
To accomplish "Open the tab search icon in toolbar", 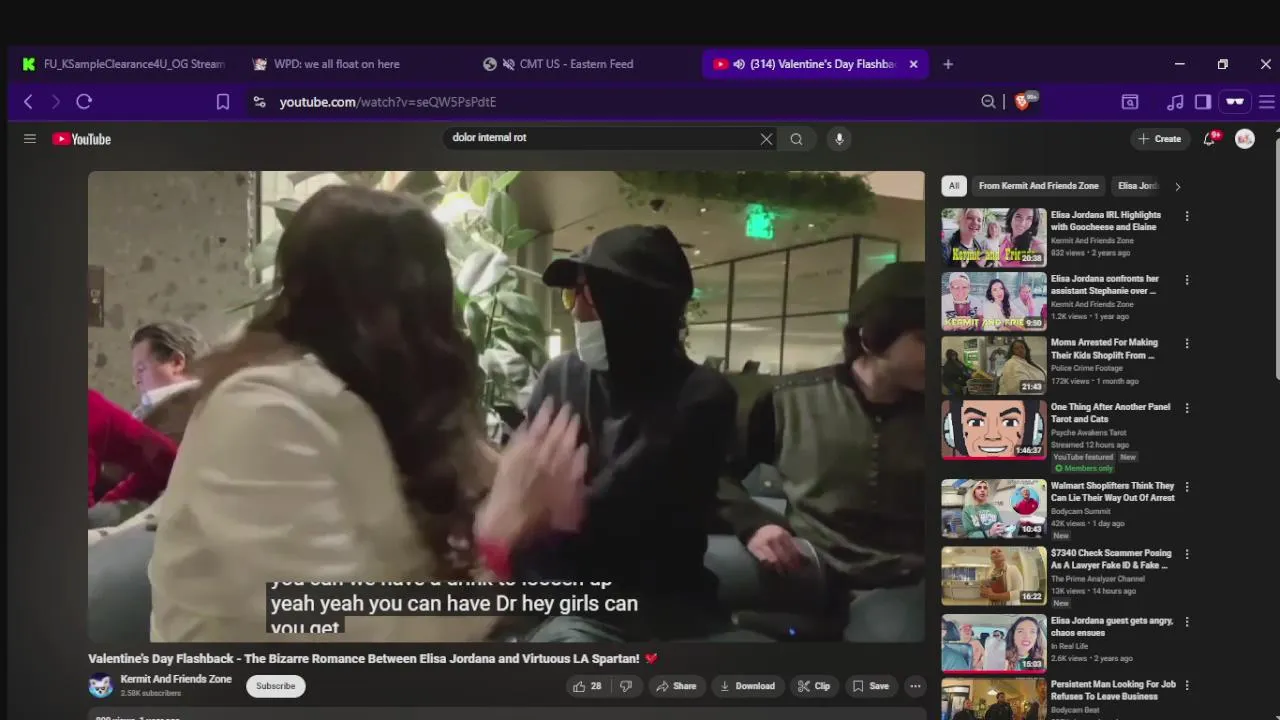I will tap(1130, 101).
